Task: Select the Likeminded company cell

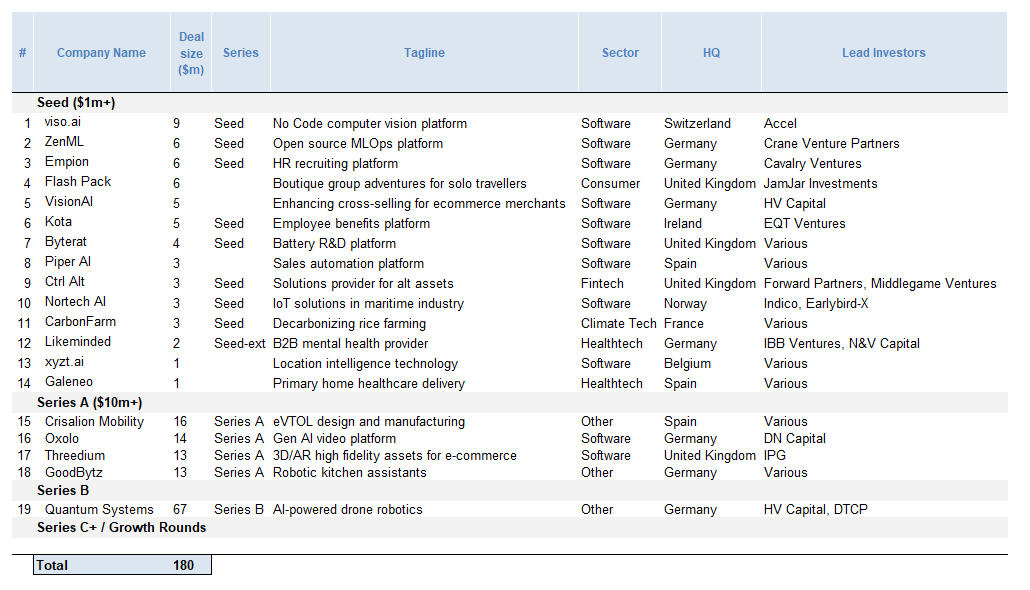Action: coord(78,342)
